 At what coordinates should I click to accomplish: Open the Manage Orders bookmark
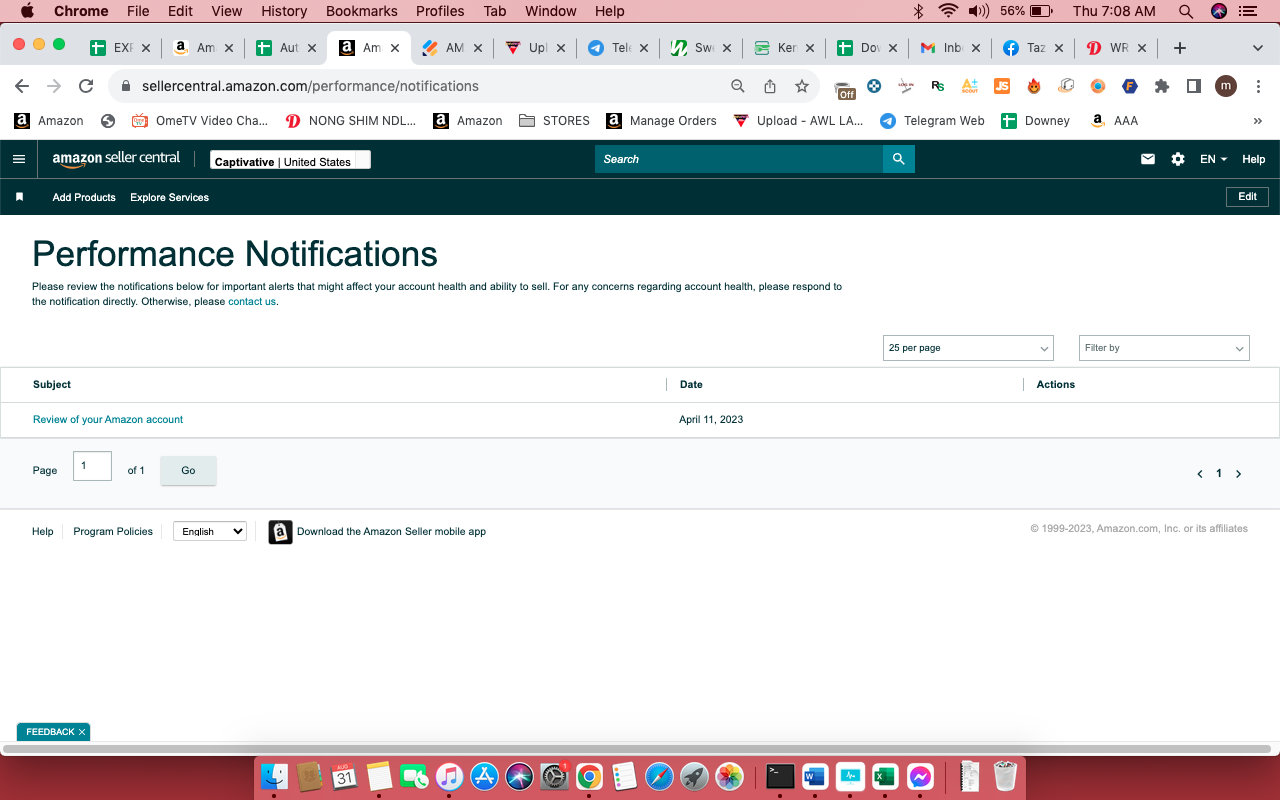coord(662,121)
